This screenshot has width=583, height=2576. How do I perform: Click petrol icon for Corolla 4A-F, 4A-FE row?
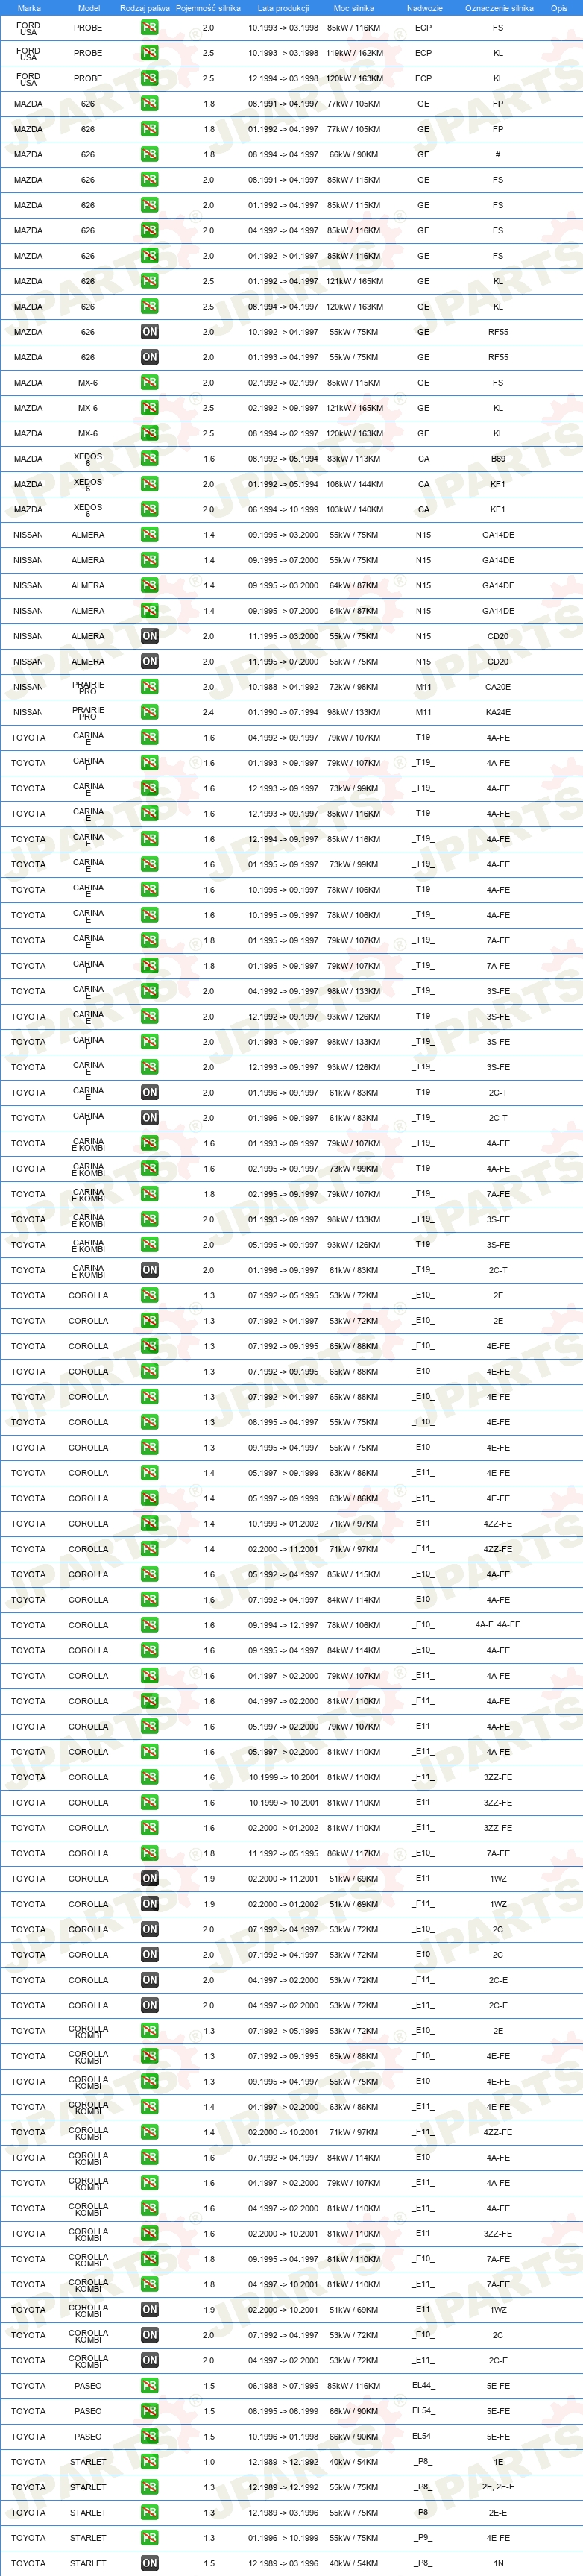pos(149,1625)
